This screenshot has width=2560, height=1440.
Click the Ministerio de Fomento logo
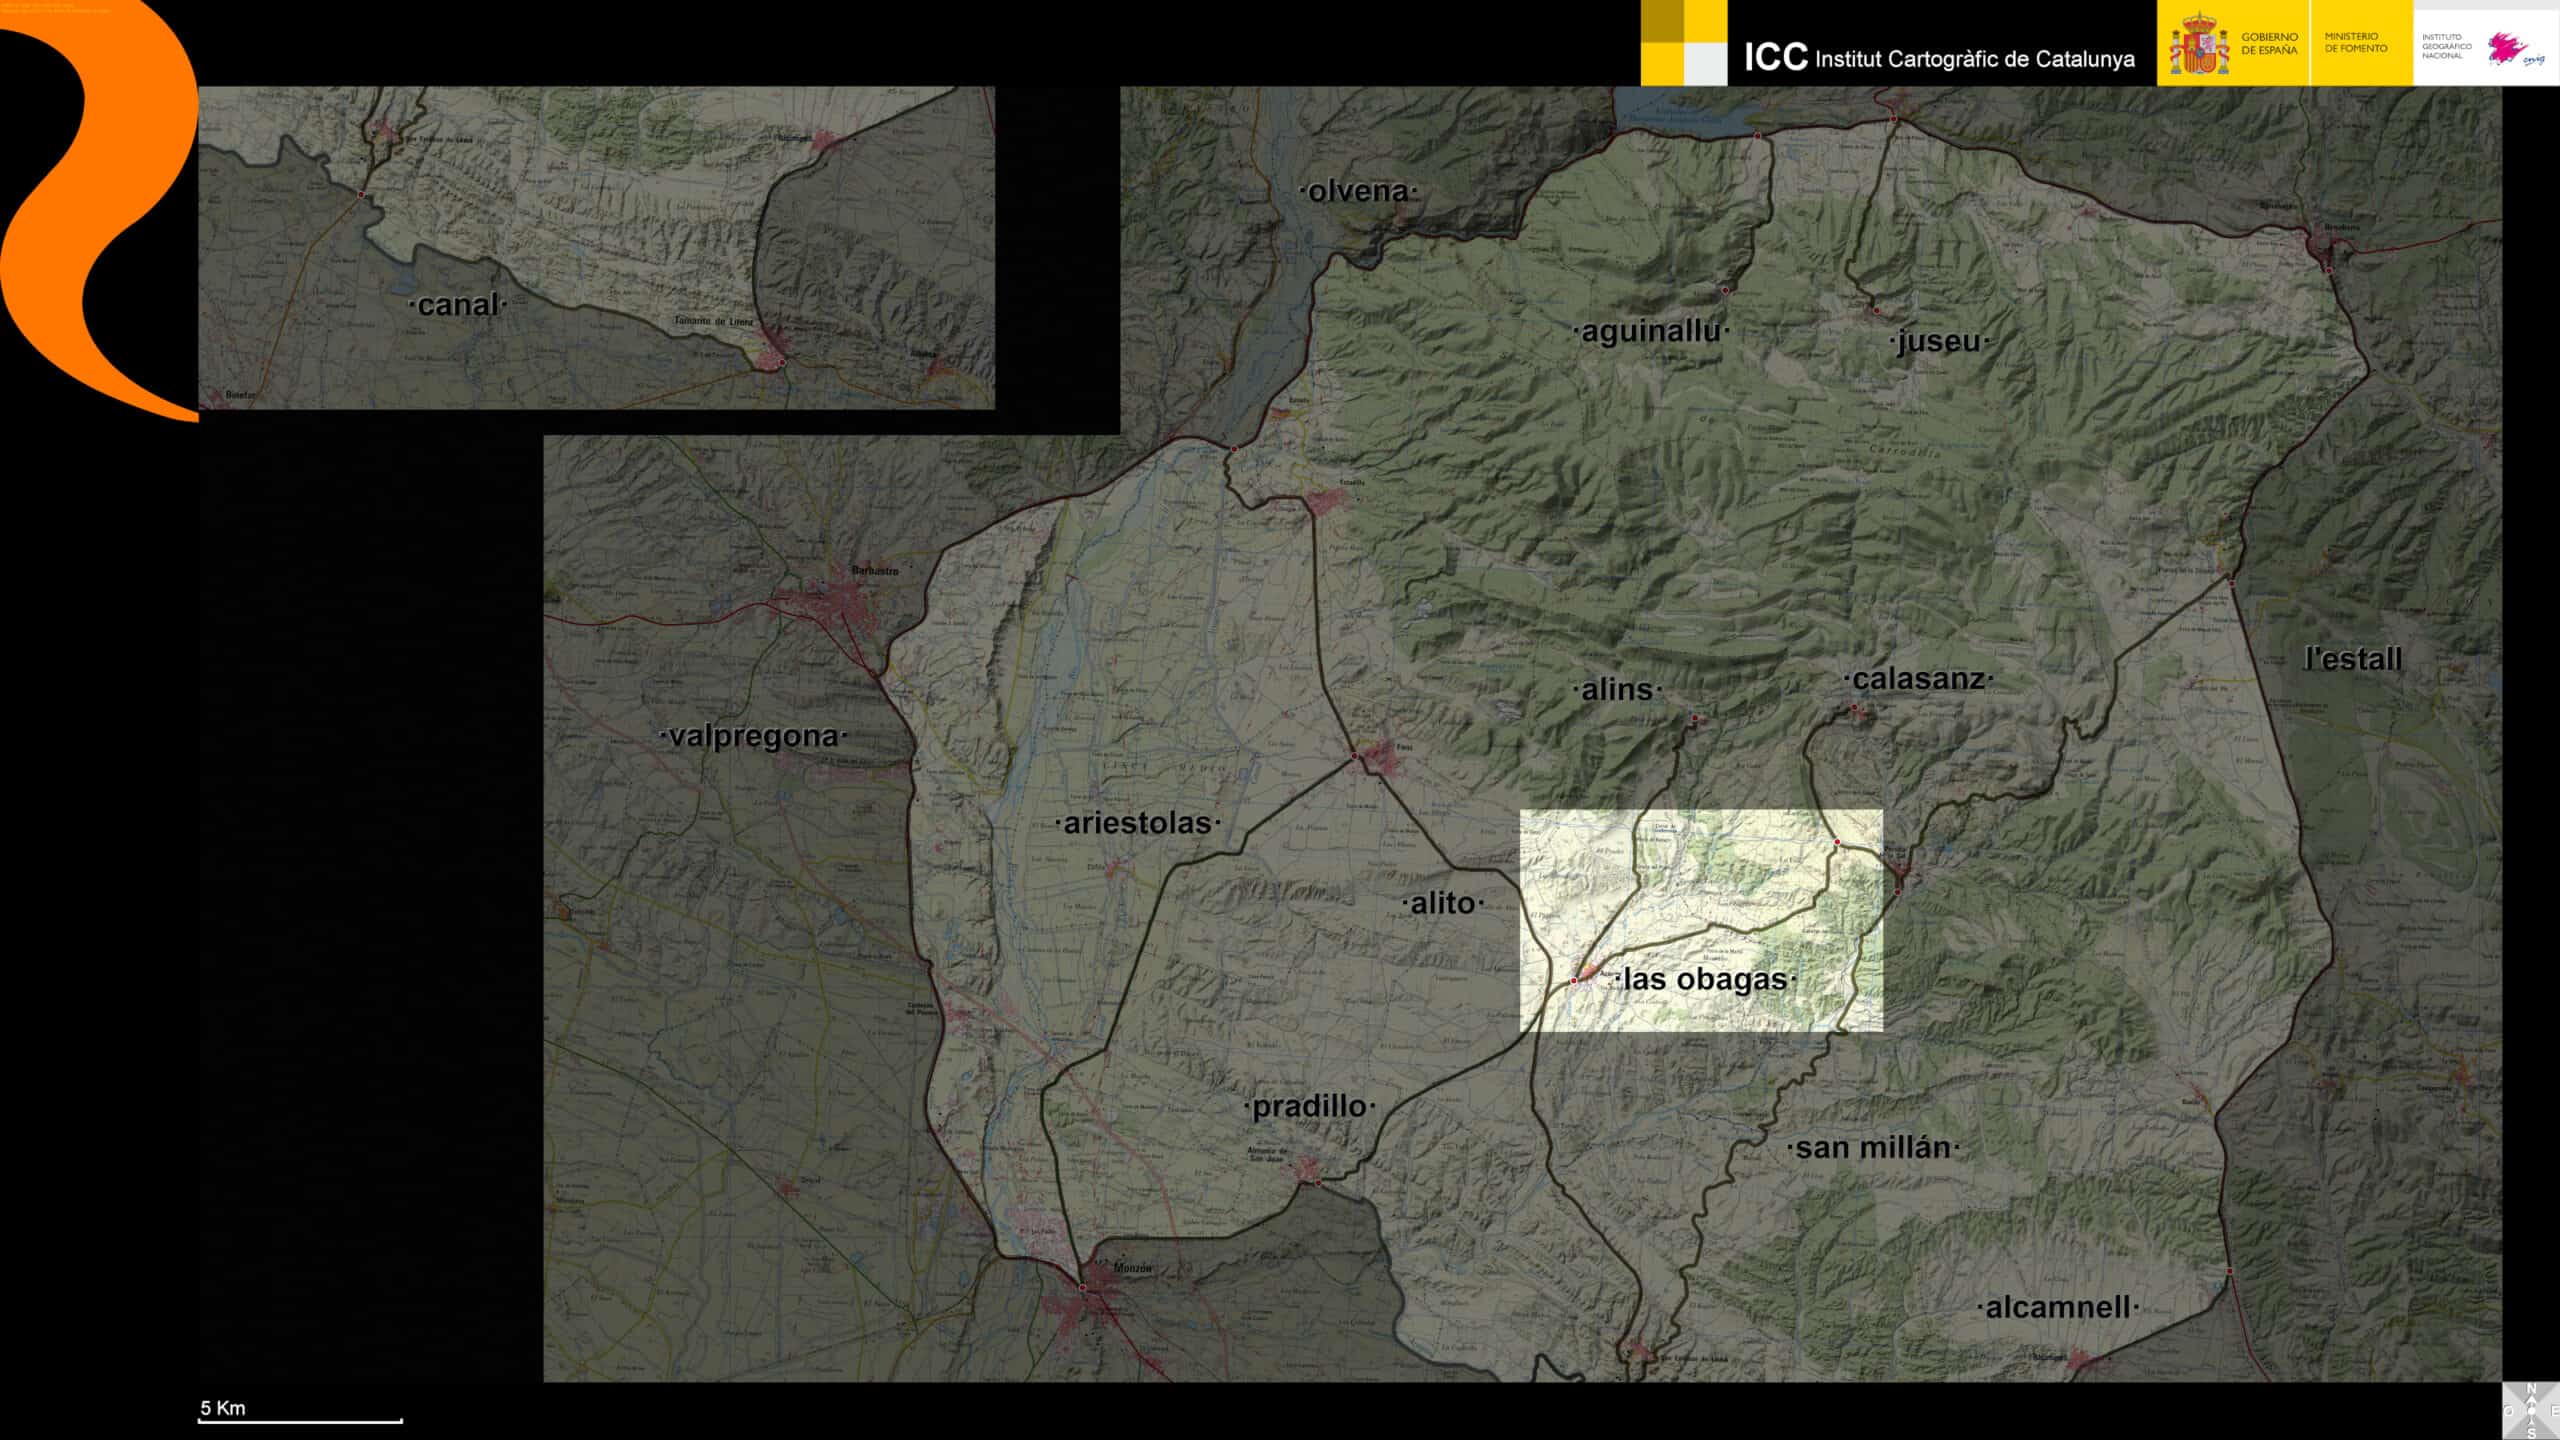tap(2355, 43)
